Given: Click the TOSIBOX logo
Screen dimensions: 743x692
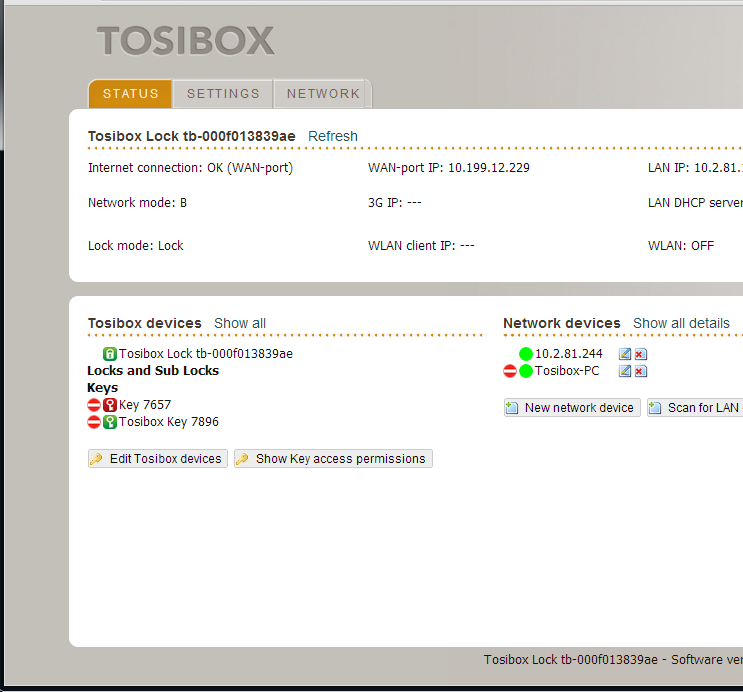Looking at the screenshot, I should [x=185, y=41].
